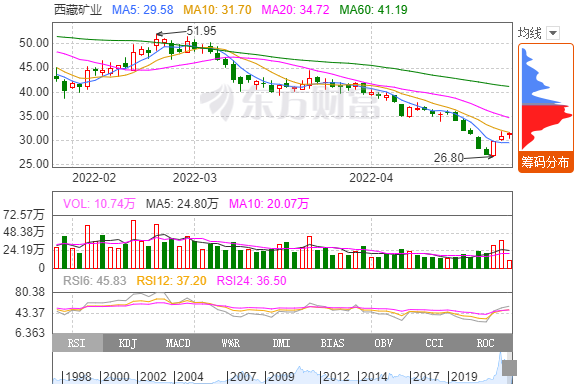Click the volume MA5: 24.80万 label
Image resolution: width=580 pixels, height=387 pixels.
[182, 203]
